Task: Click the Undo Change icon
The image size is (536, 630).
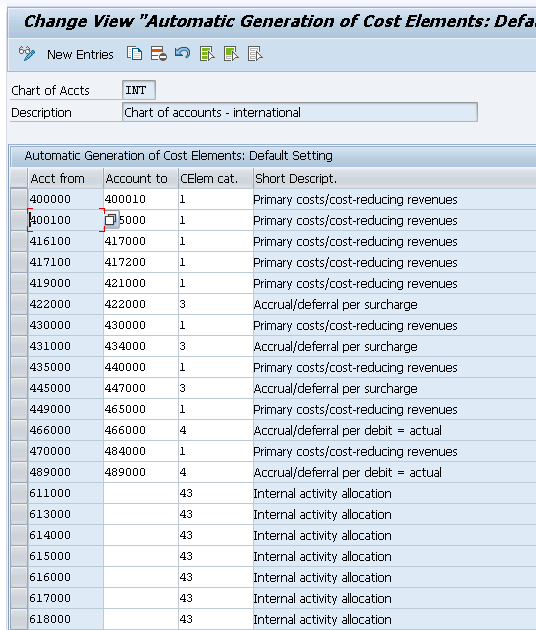Action: 182,53
